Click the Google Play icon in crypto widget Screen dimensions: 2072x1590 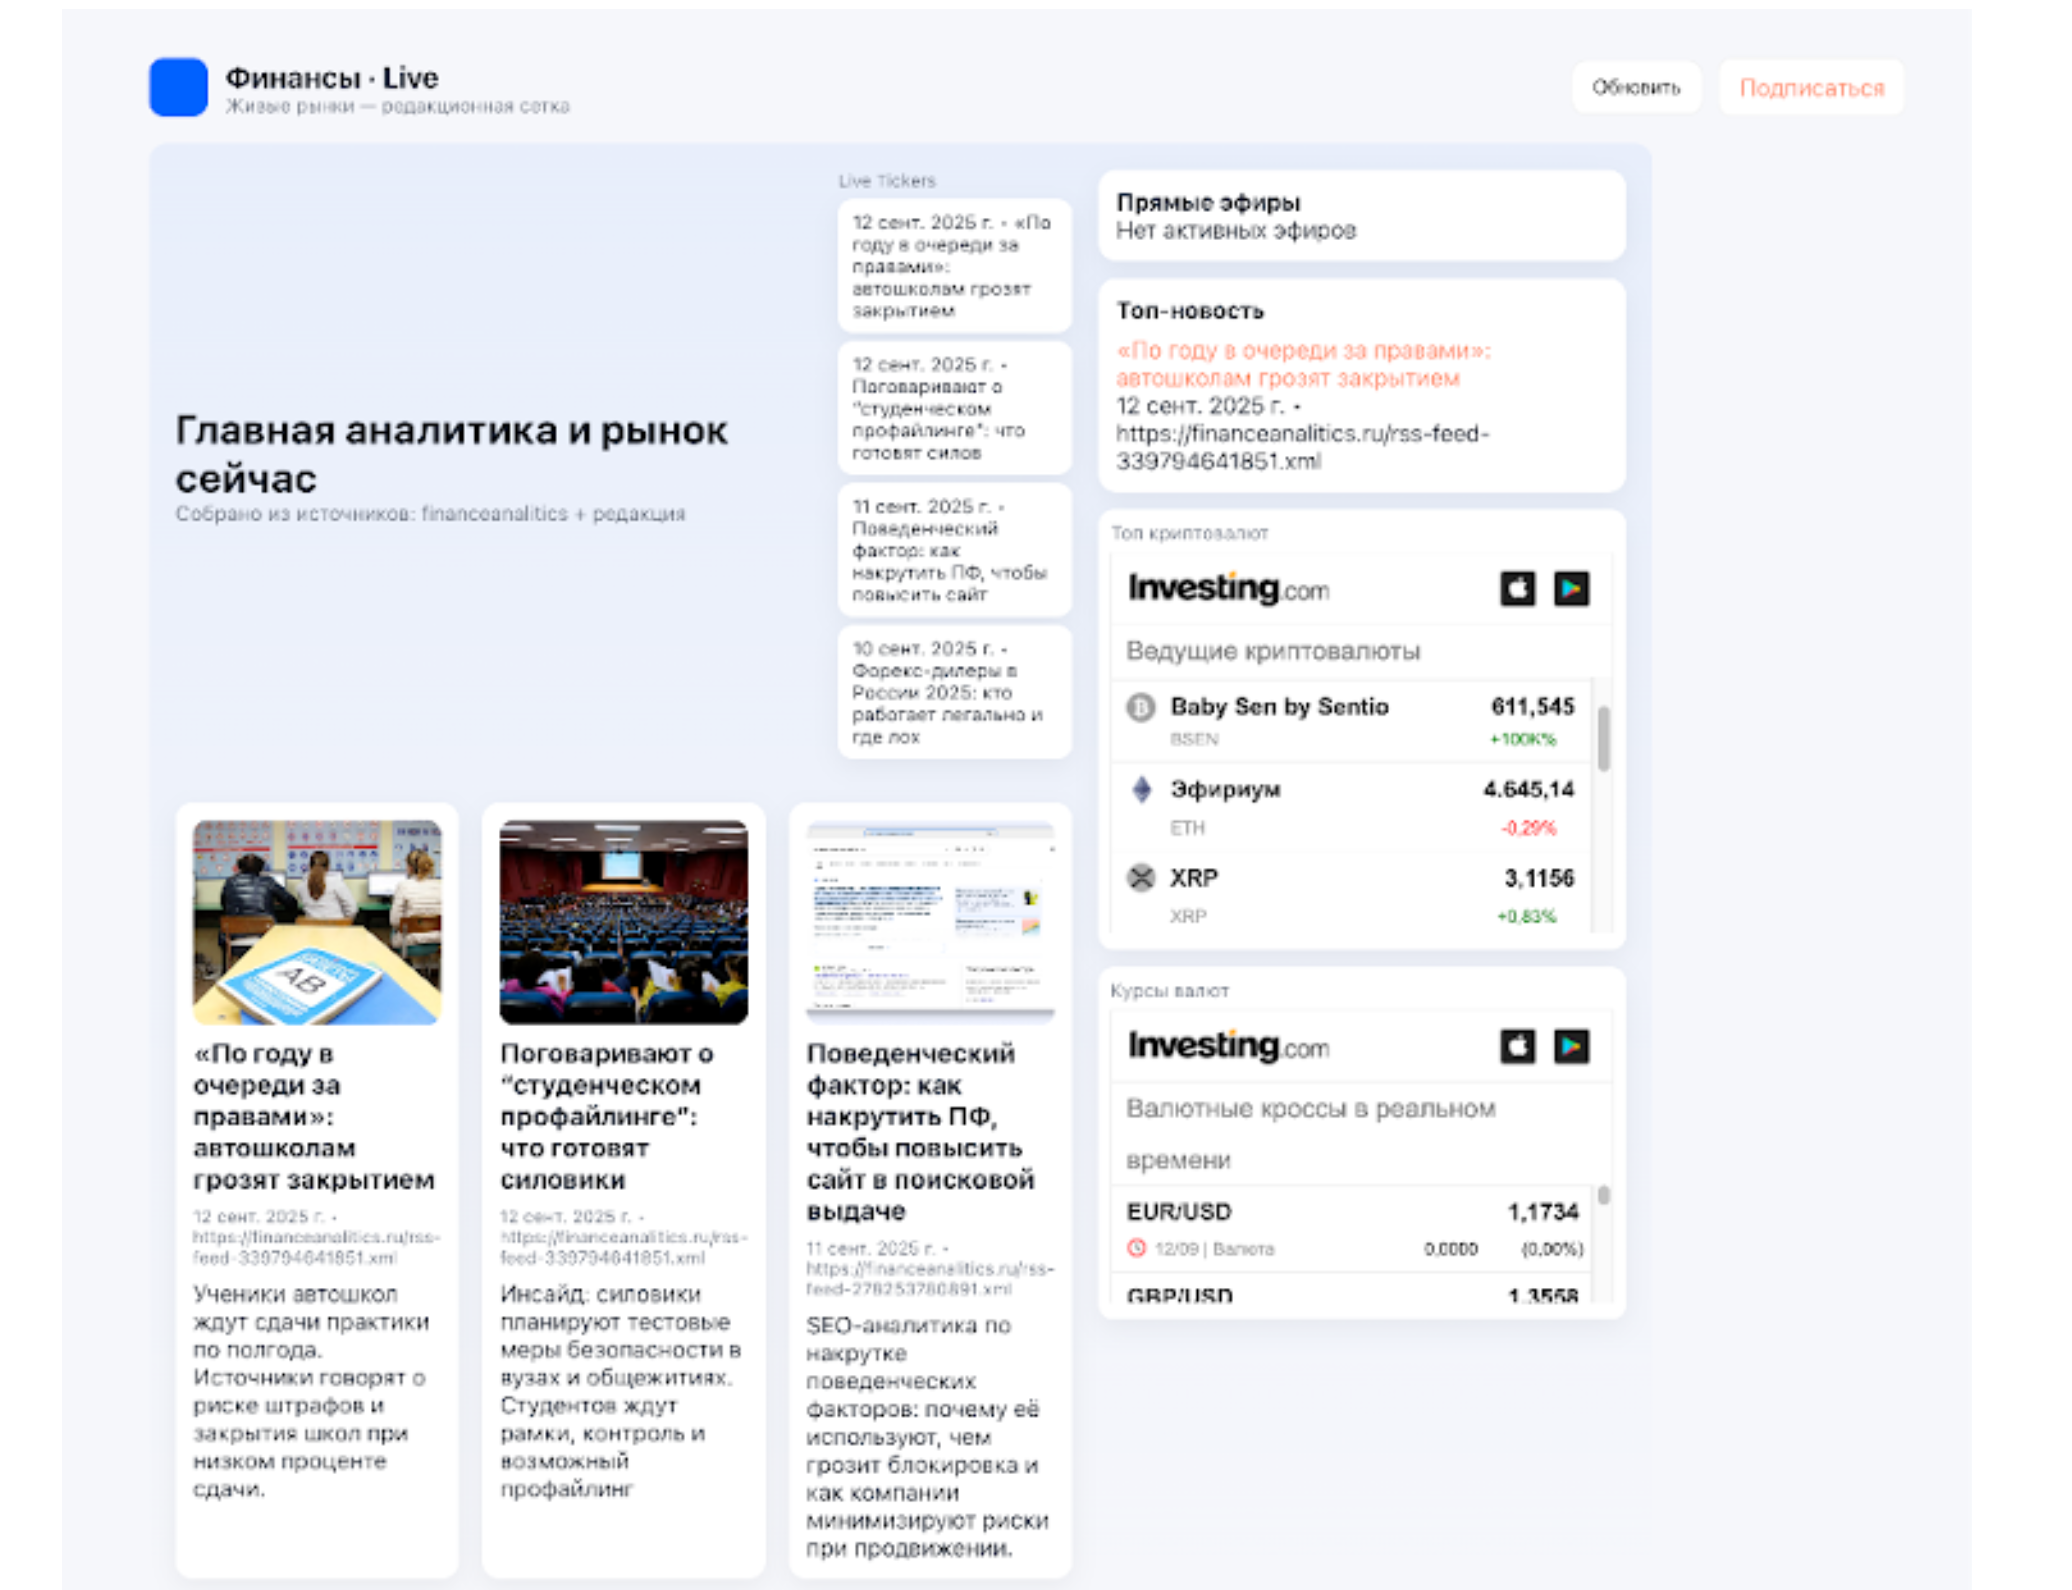click(1573, 589)
